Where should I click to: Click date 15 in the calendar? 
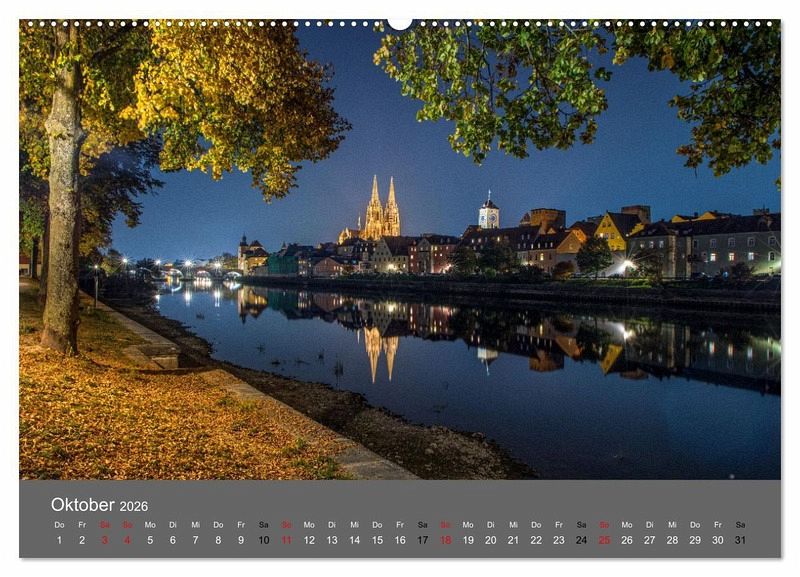pyautogui.click(x=377, y=540)
